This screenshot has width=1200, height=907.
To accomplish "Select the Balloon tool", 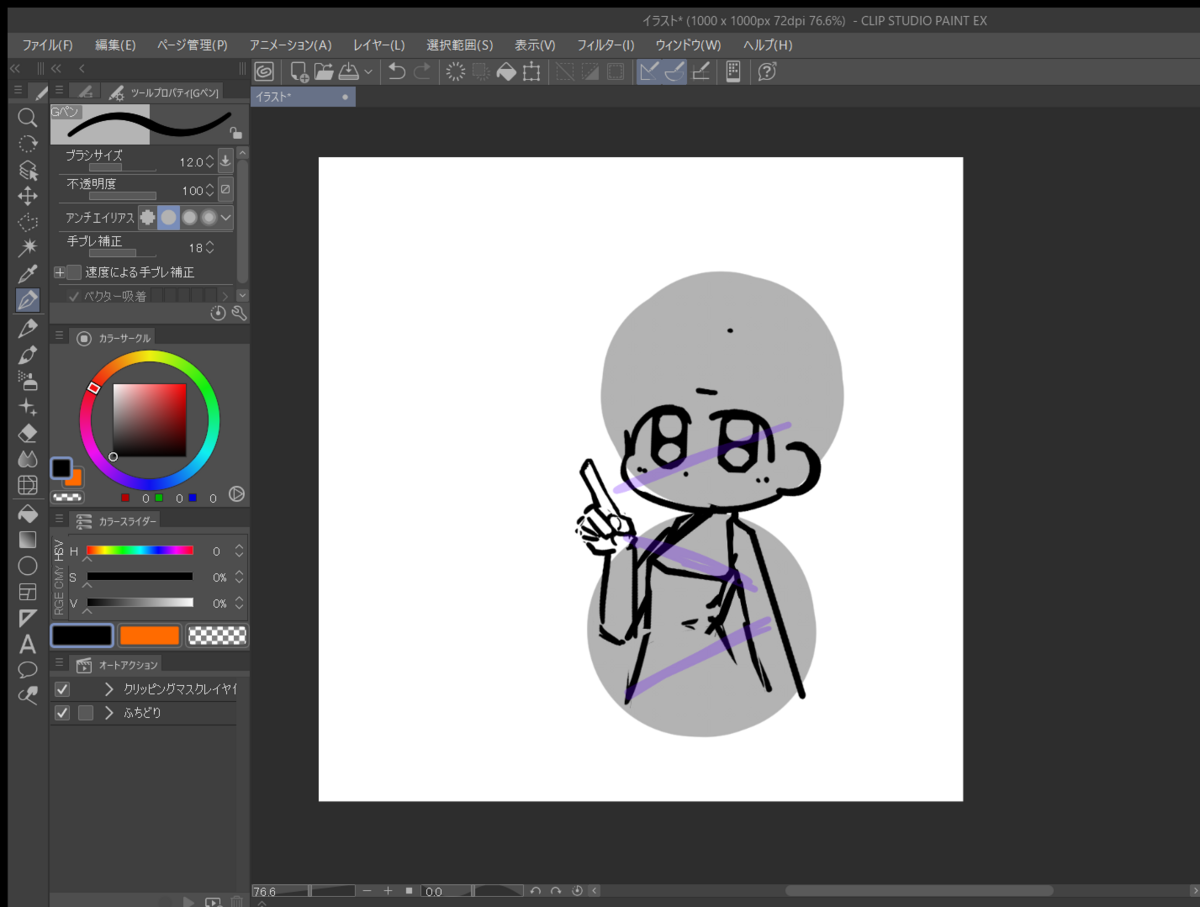I will (x=28, y=669).
